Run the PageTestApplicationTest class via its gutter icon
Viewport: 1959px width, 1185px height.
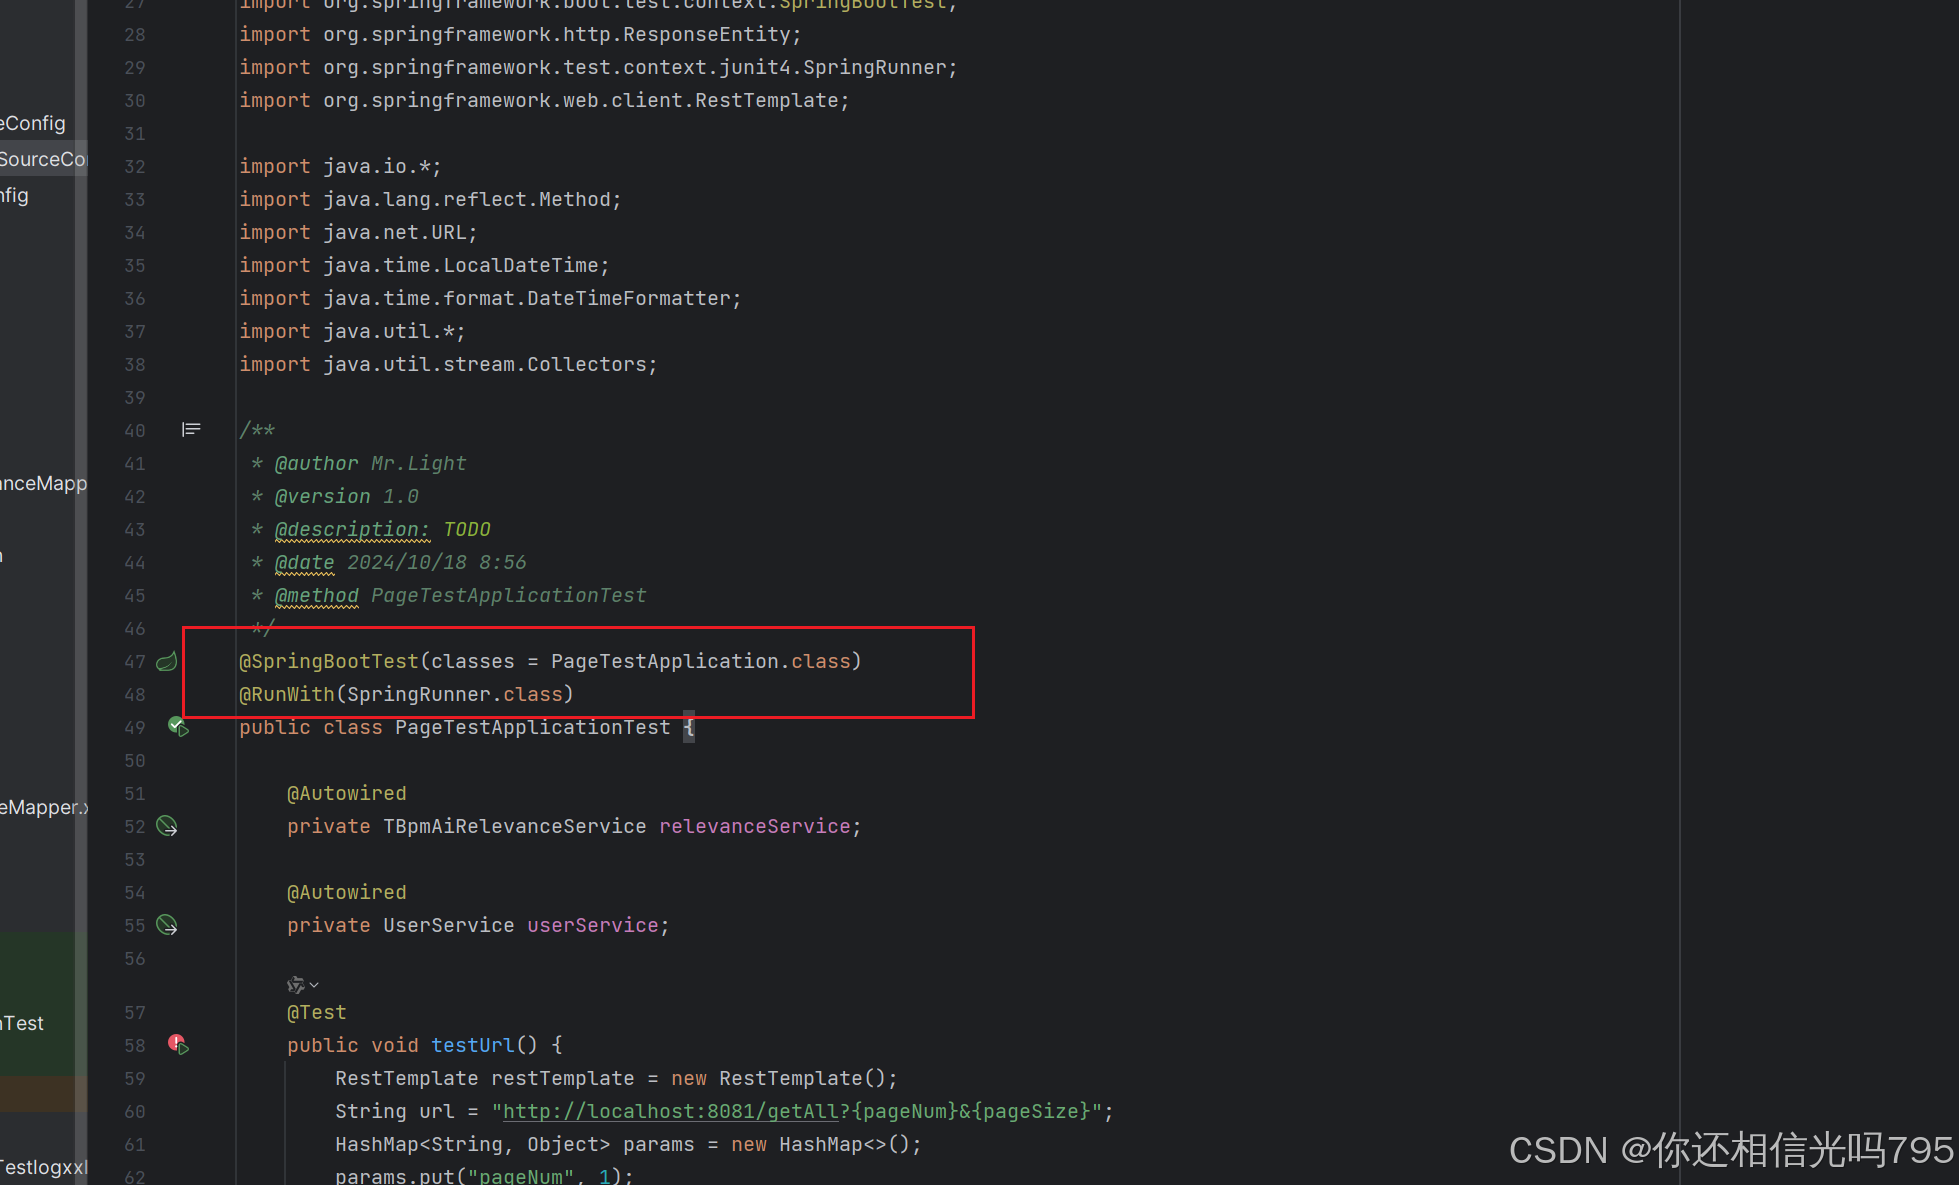178,727
